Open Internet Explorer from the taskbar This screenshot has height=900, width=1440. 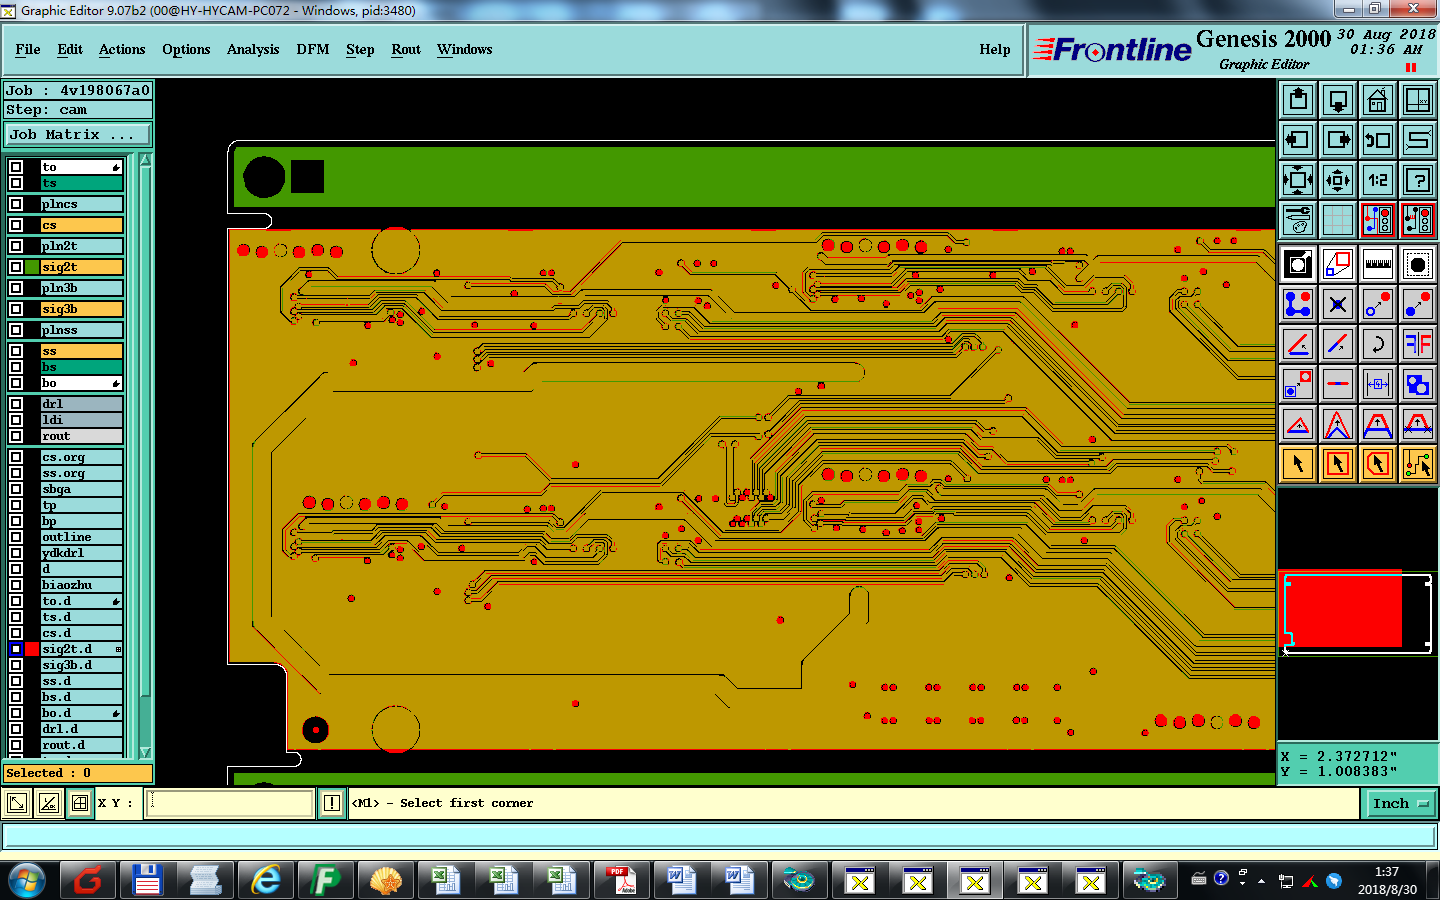coord(266,880)
